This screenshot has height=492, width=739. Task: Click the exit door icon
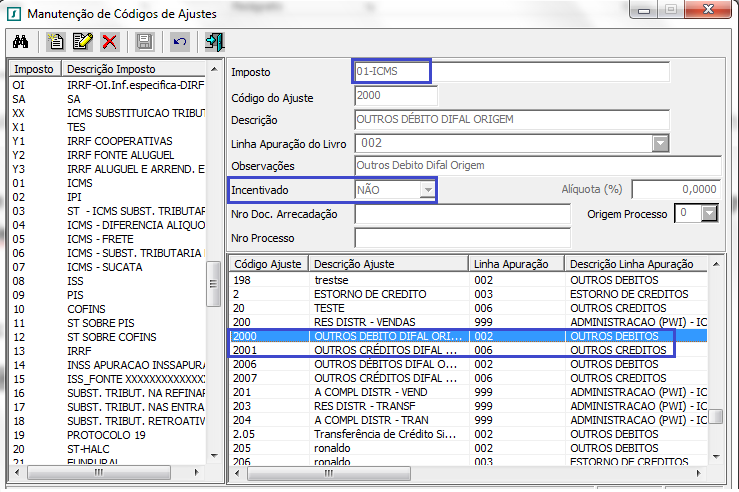(x=214, y=42)
